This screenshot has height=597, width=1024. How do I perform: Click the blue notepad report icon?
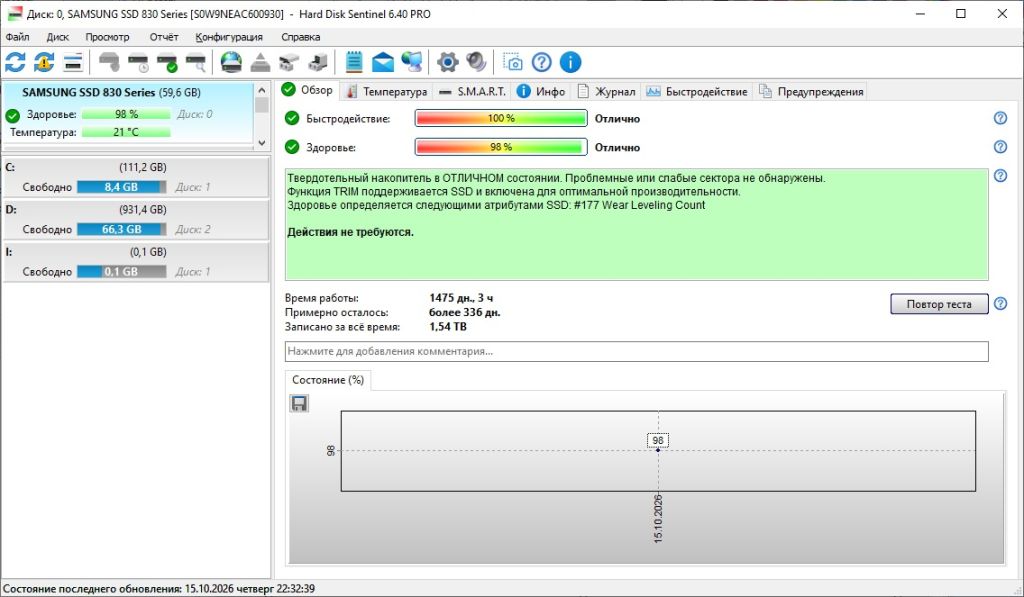pyautogui.click(x=354, y=63)
